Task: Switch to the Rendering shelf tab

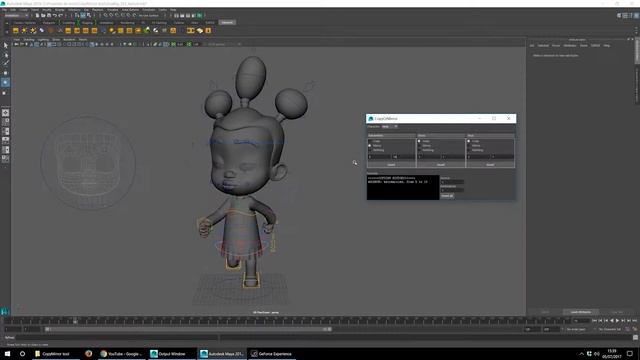Action: [127, 22]
